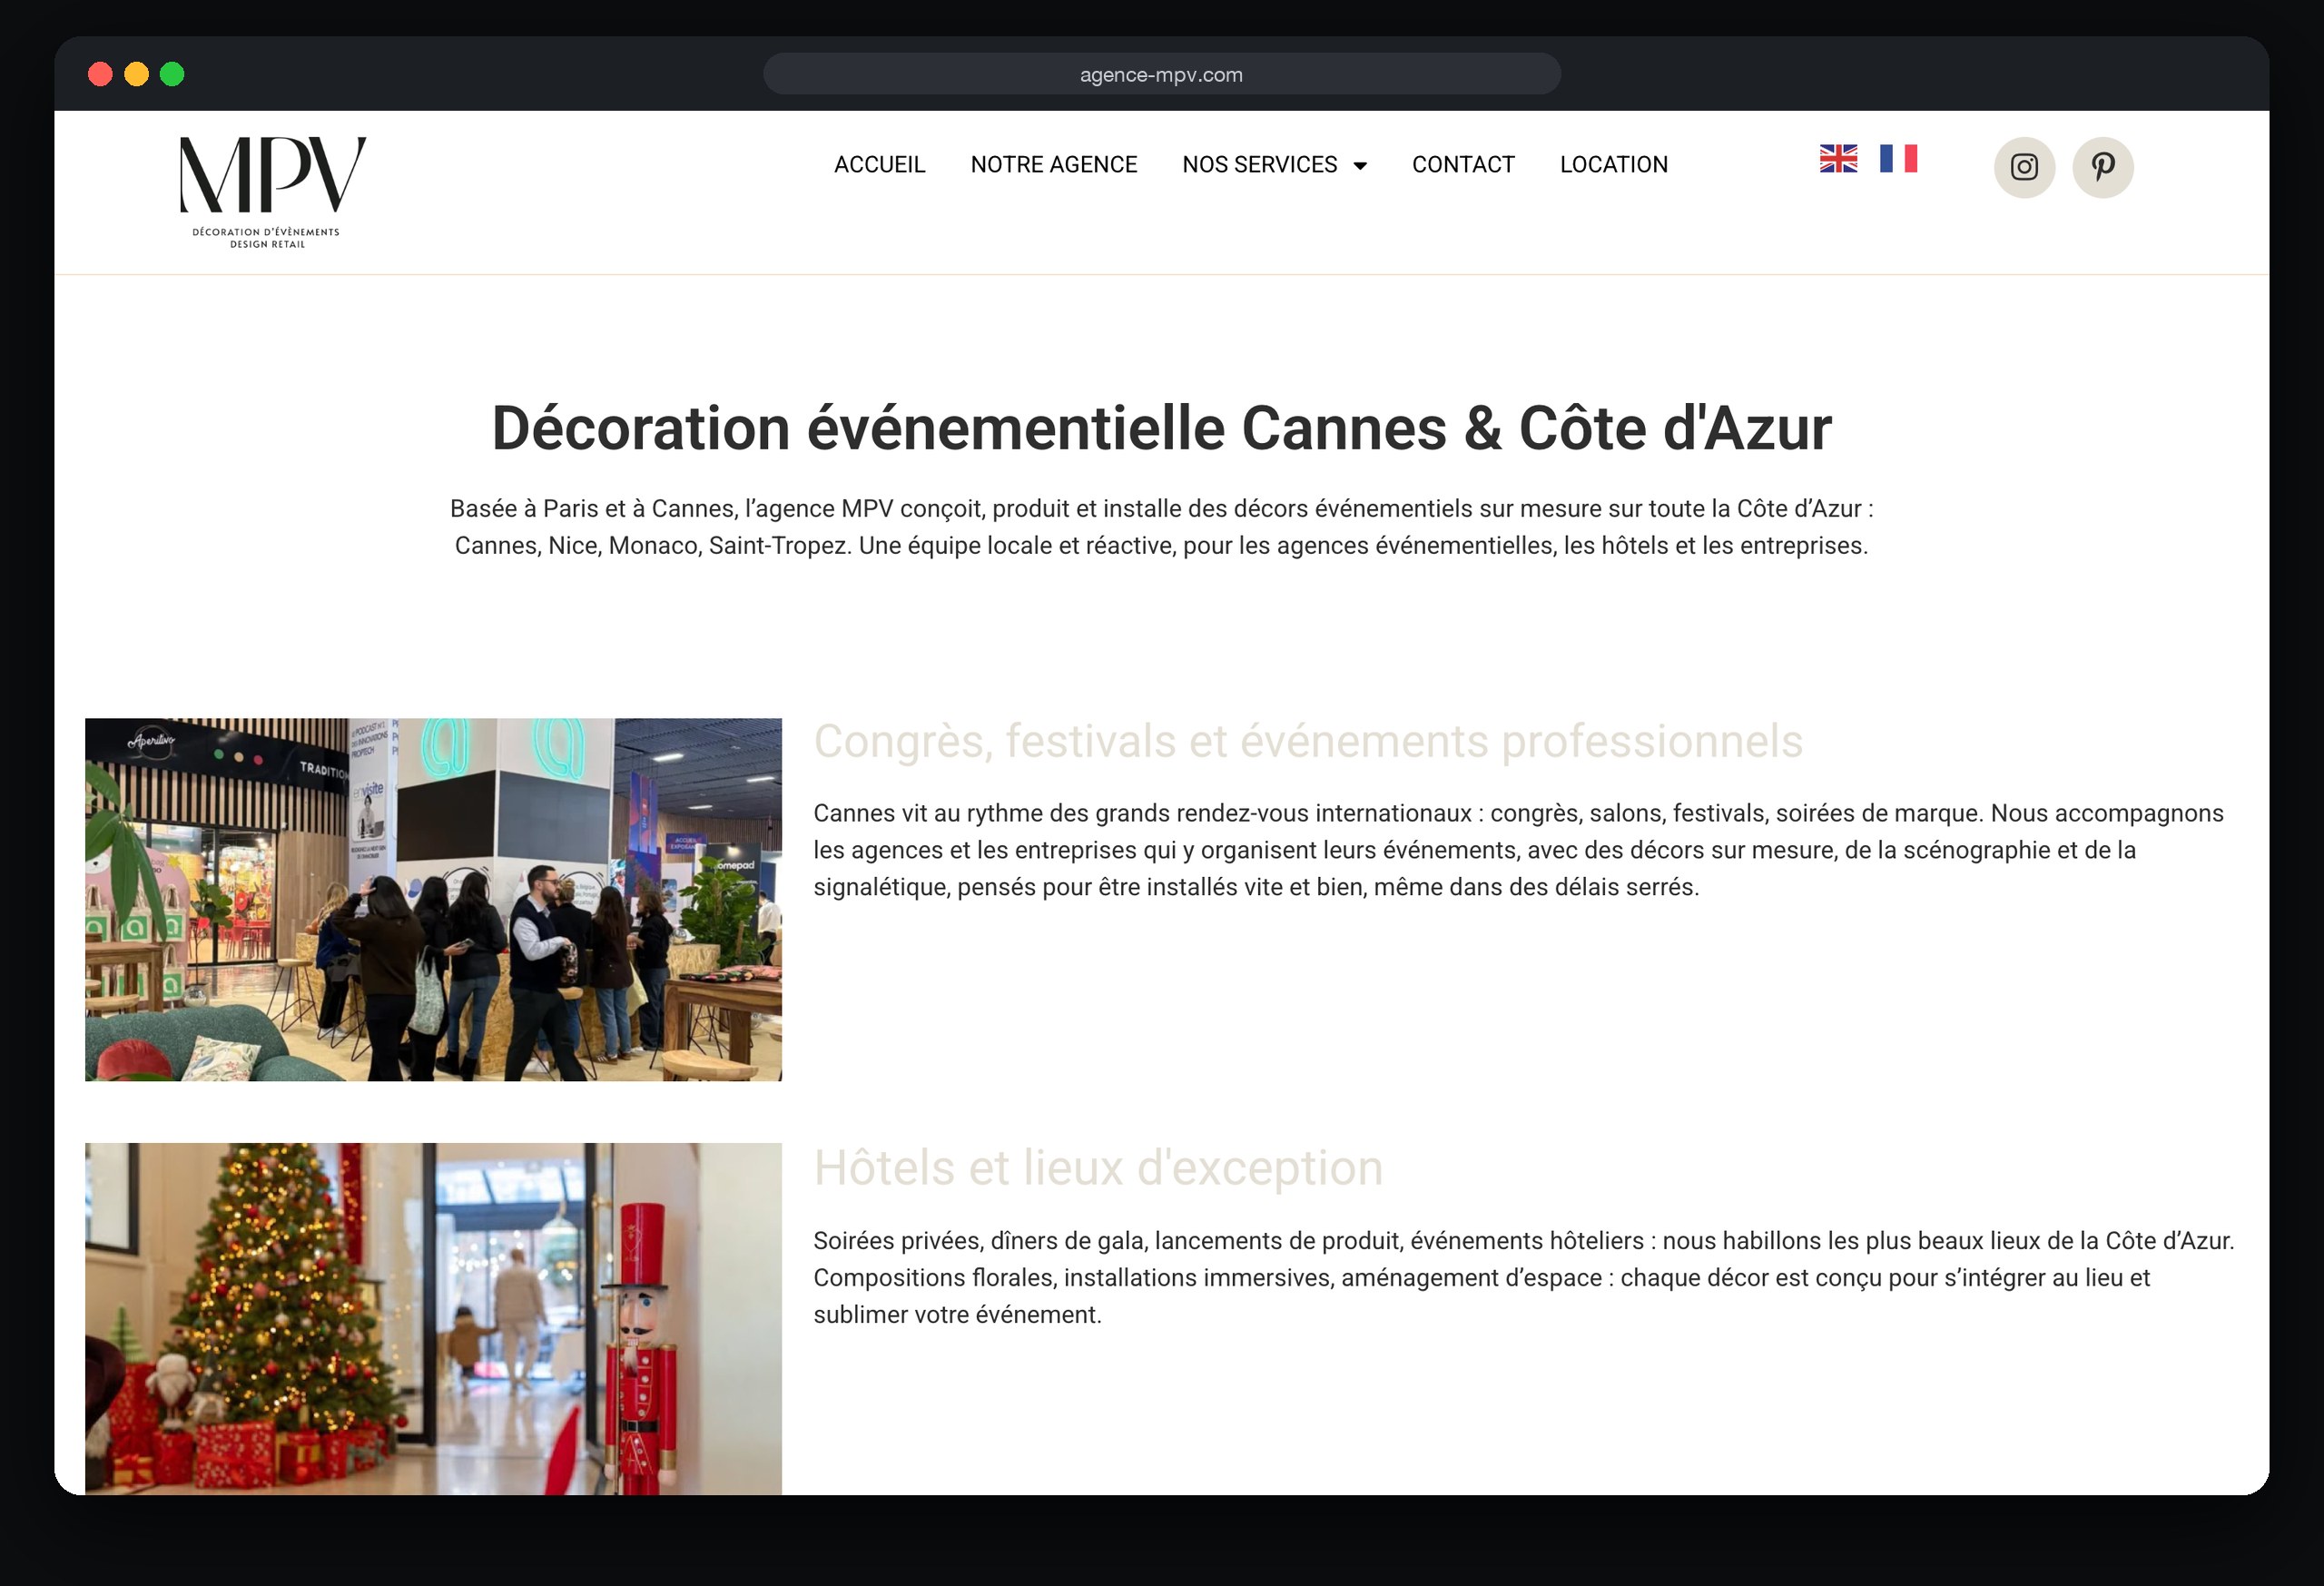Click title Décoration événementielle Cannes & Côte d'Azur
This screenshot has width=2324, height=1586.
click(1161, 428)
